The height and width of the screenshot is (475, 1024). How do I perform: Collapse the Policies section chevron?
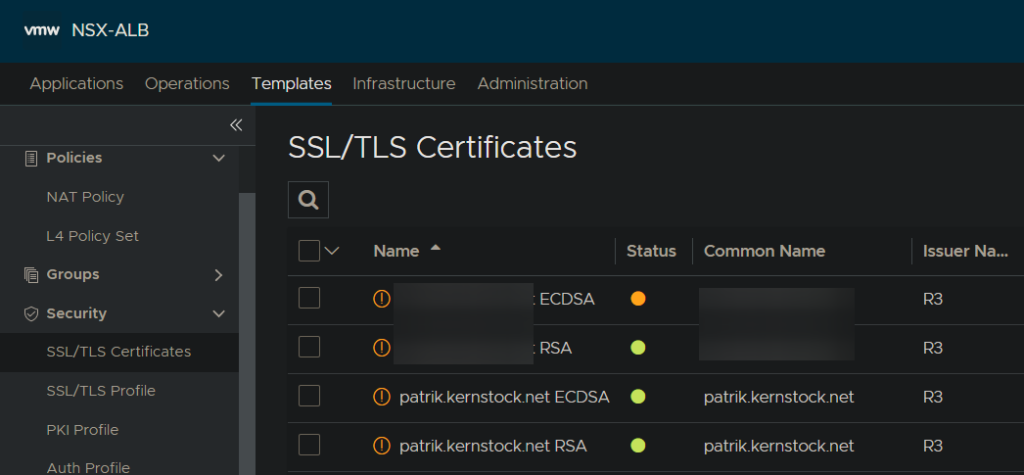(219, 158)
